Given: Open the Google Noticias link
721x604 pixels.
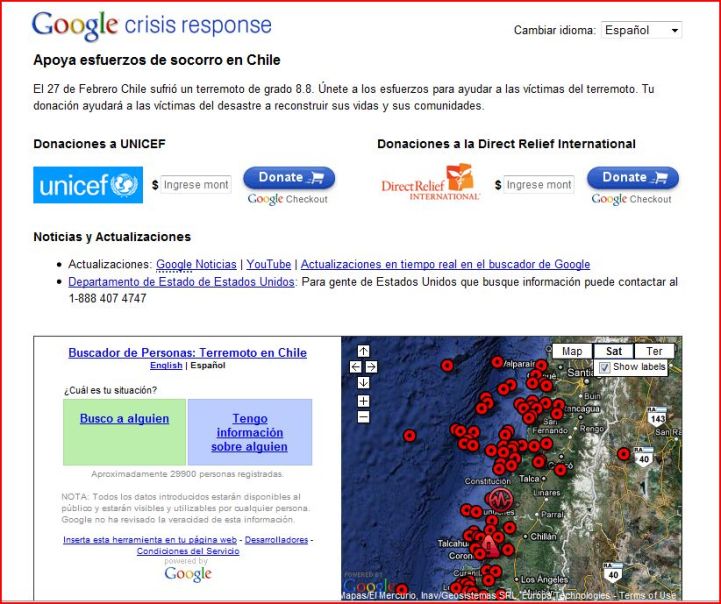Looking at the screenshot, I should click(x=196, y=264).
